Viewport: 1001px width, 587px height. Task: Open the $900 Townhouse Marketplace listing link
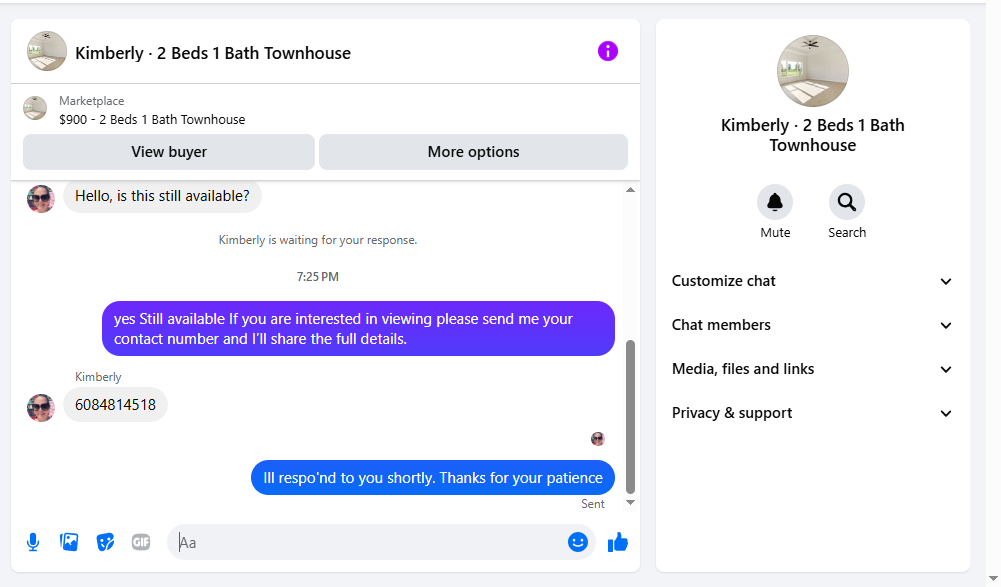pos(152,119)
